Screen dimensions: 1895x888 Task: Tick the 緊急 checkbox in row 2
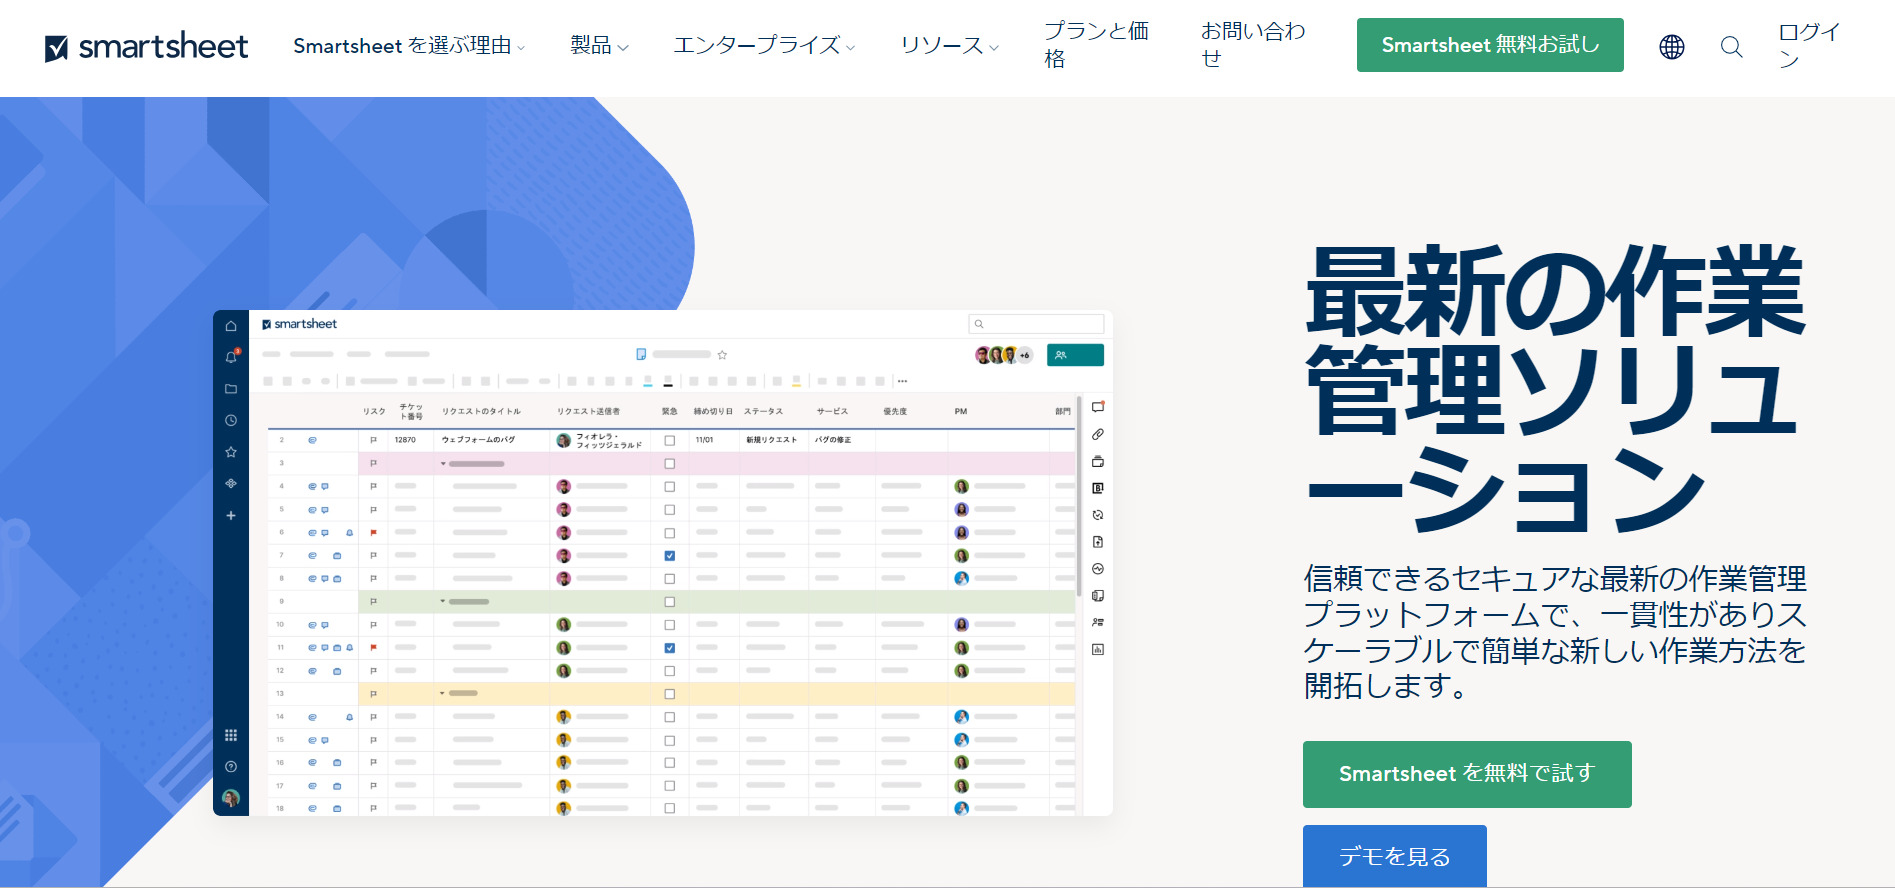pyautogui.click(x=670, y=441)
